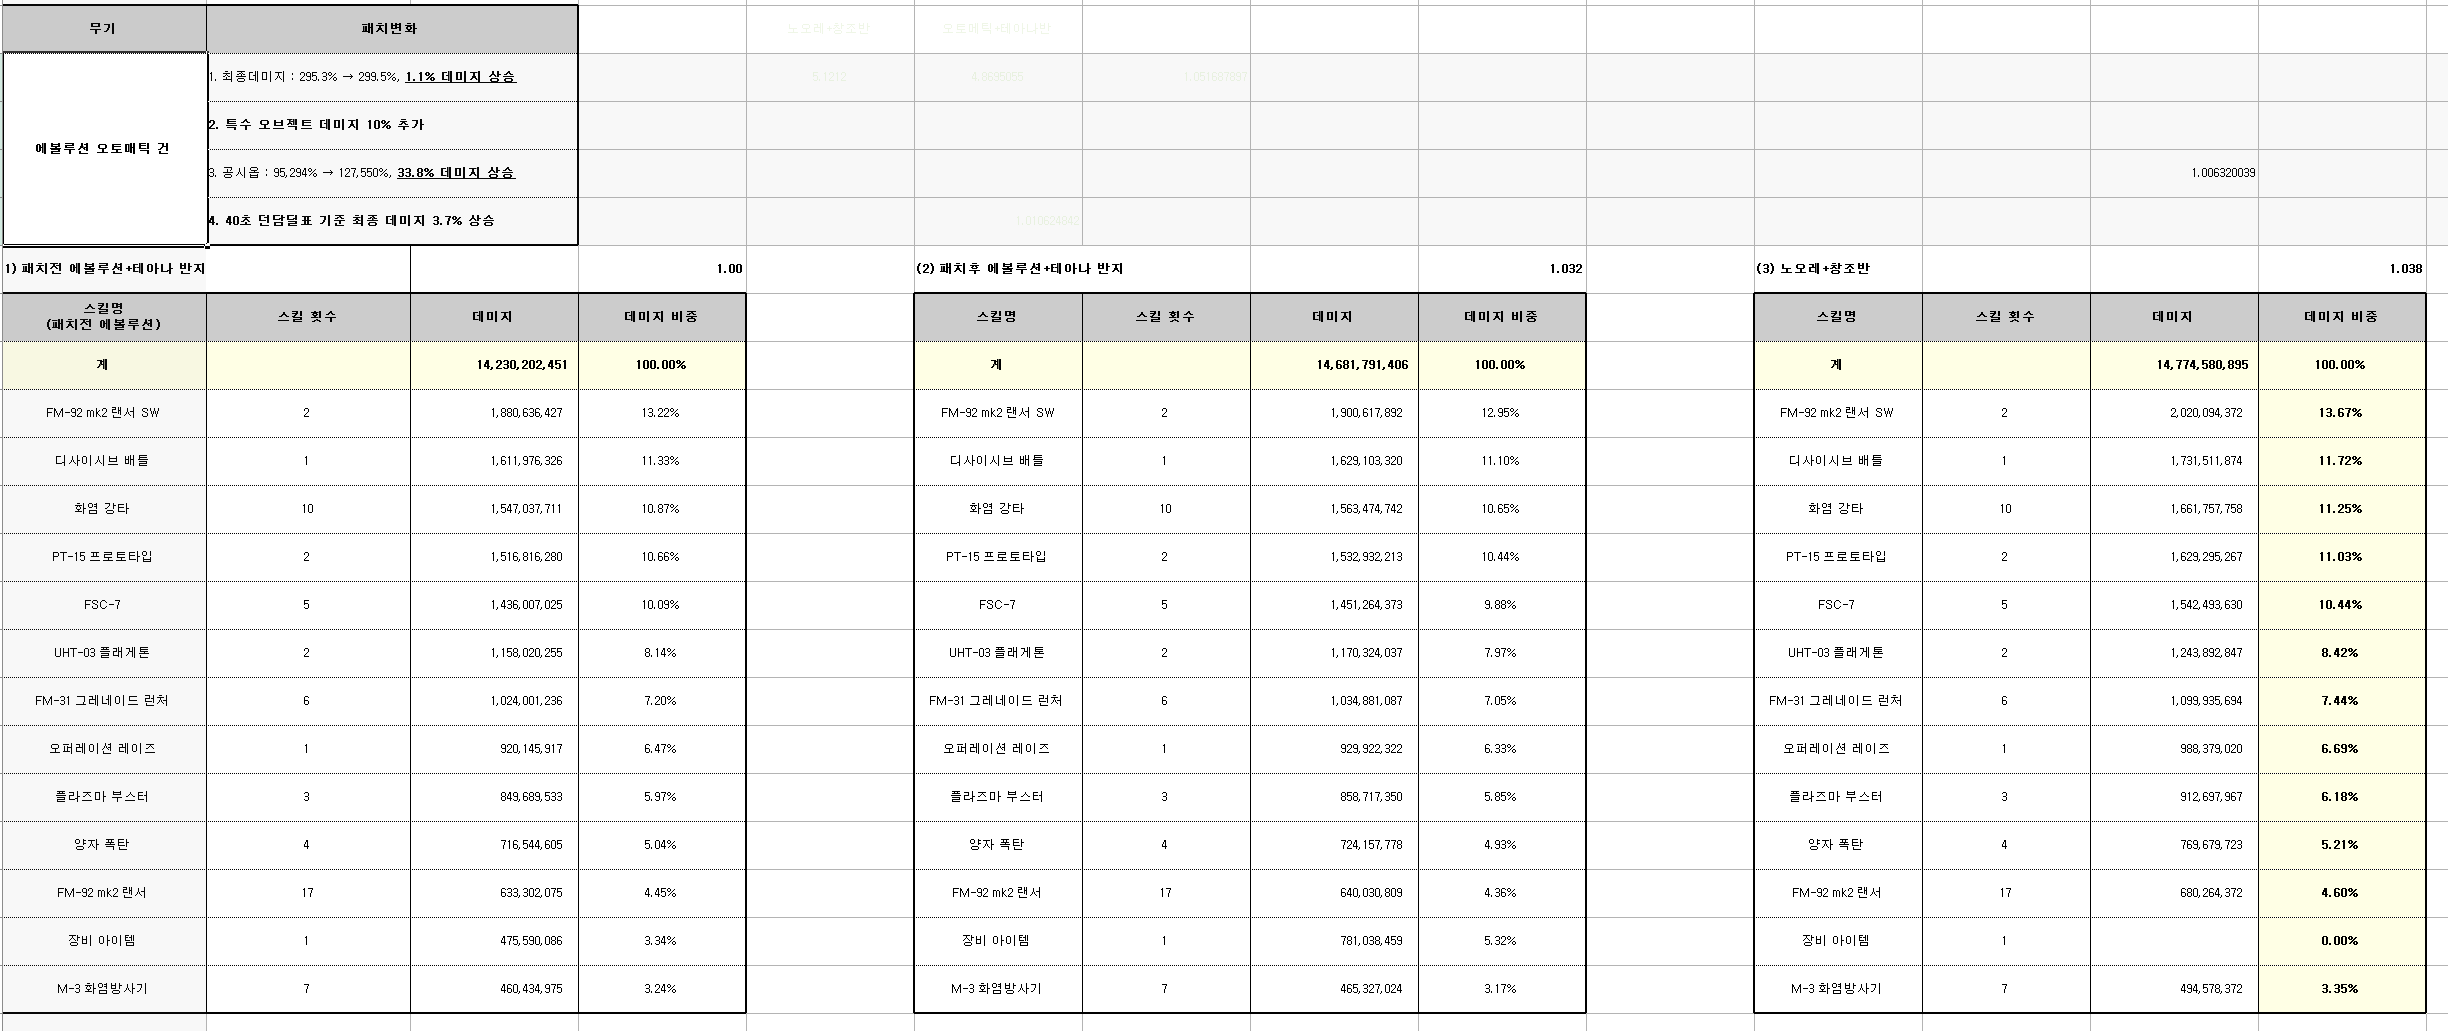Click 데미지 비중 header in third table
2448x1031 pixels.
pos(2341,317)
